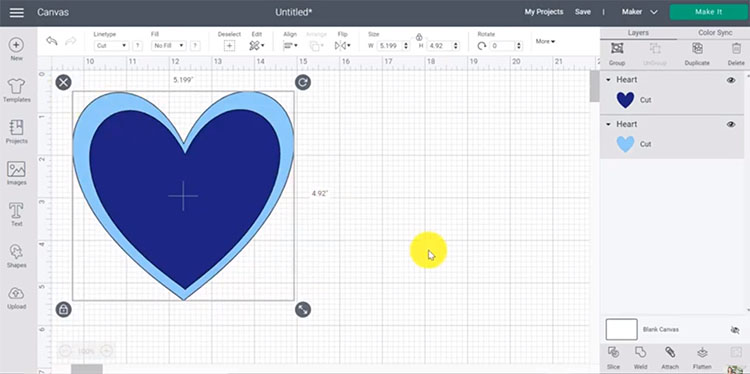
Task: Add Text to the canvas
Action: pyautogui.click(x=17, y=214)
